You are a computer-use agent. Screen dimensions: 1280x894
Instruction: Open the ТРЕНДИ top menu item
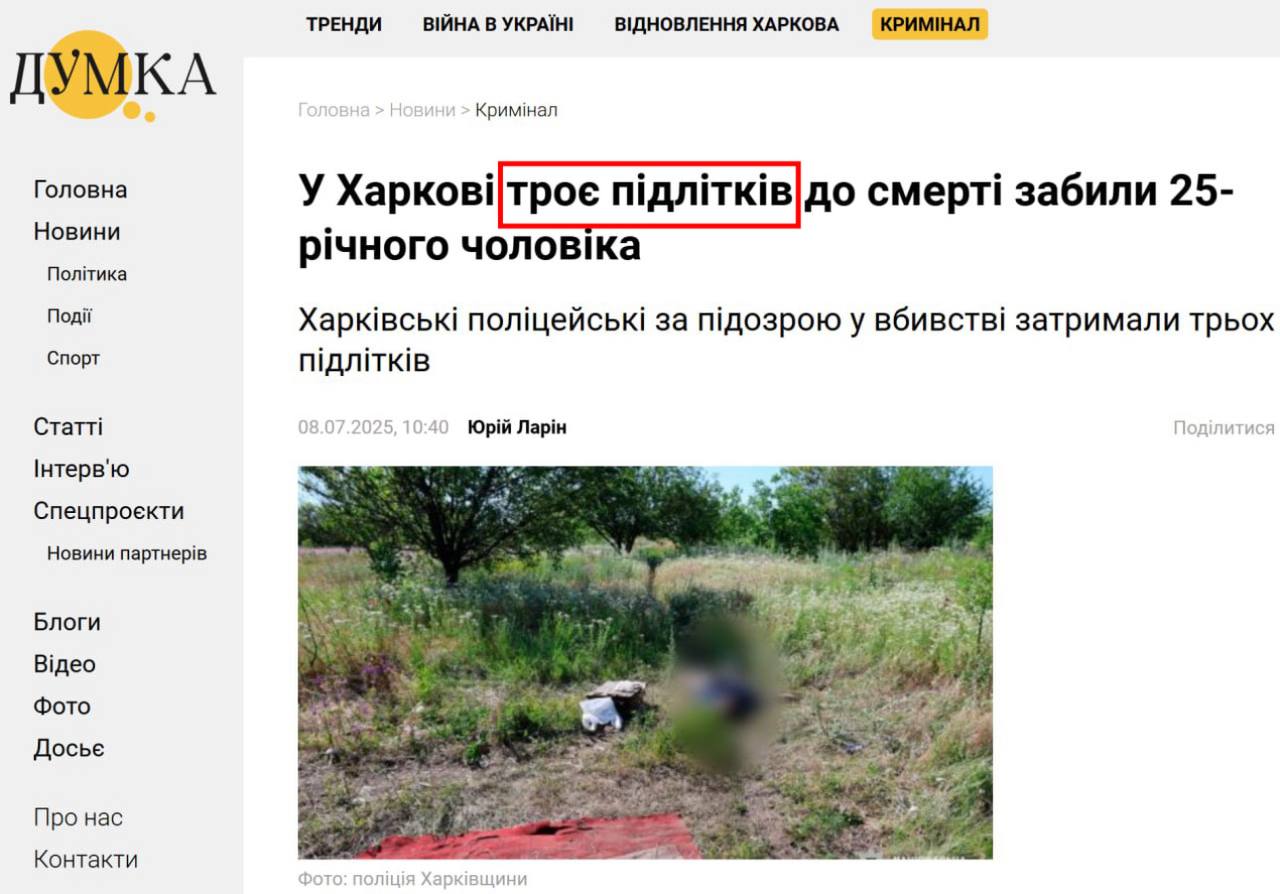click(344, 25)
